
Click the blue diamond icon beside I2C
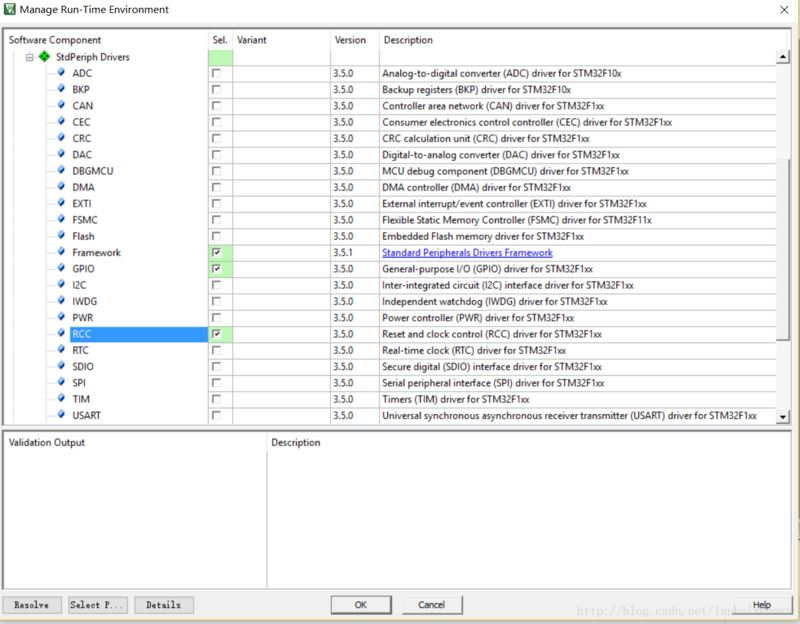61,285
